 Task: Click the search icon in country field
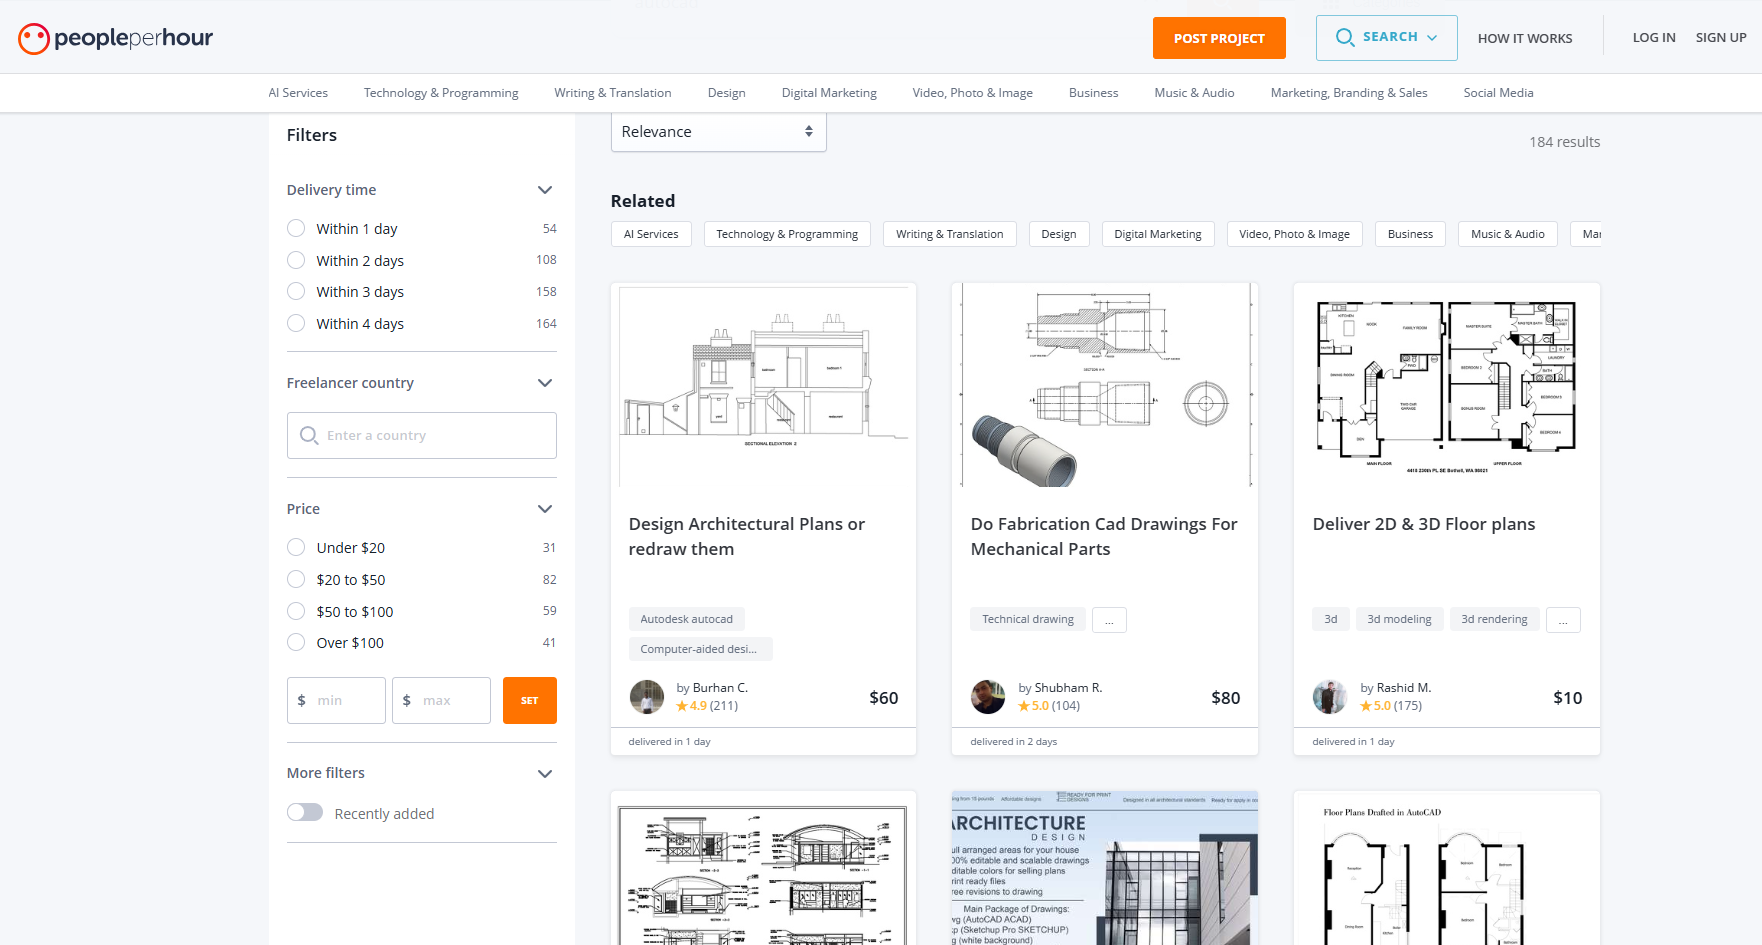(x=309, y=436)
